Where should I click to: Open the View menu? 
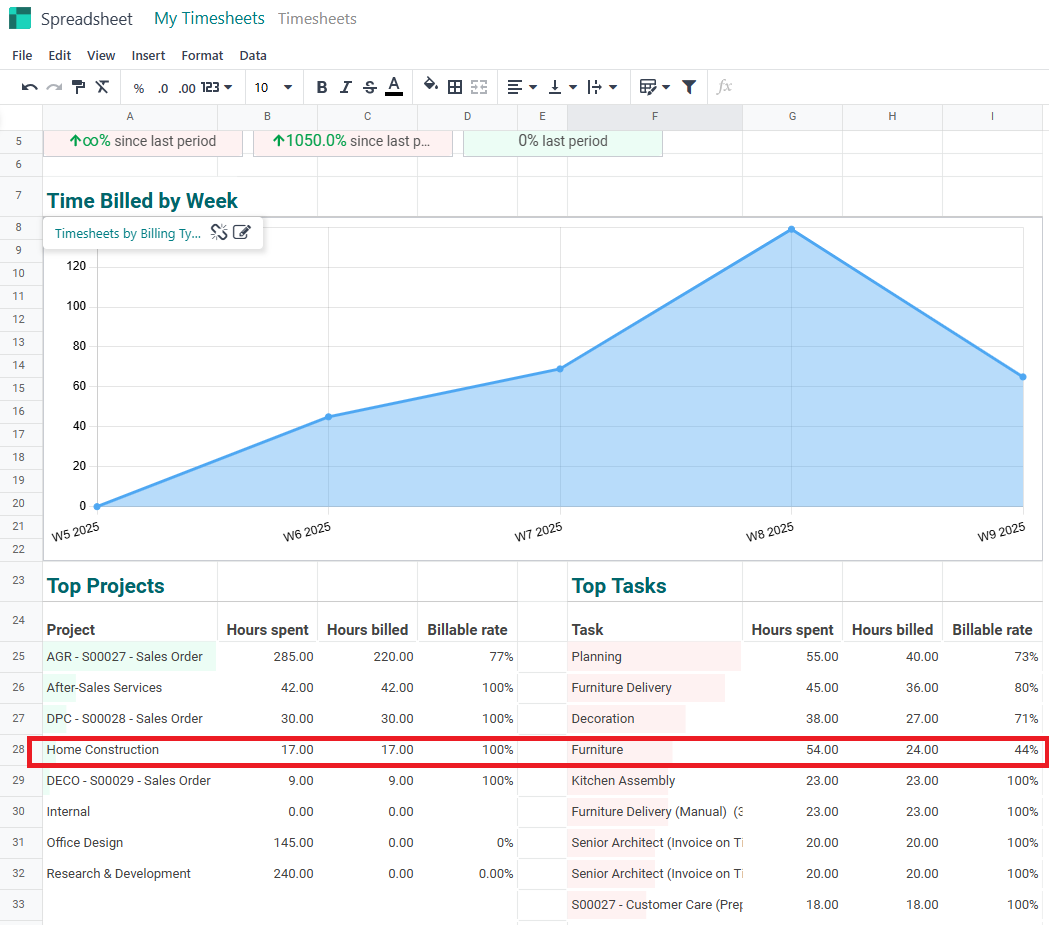[x=101, y=56]
